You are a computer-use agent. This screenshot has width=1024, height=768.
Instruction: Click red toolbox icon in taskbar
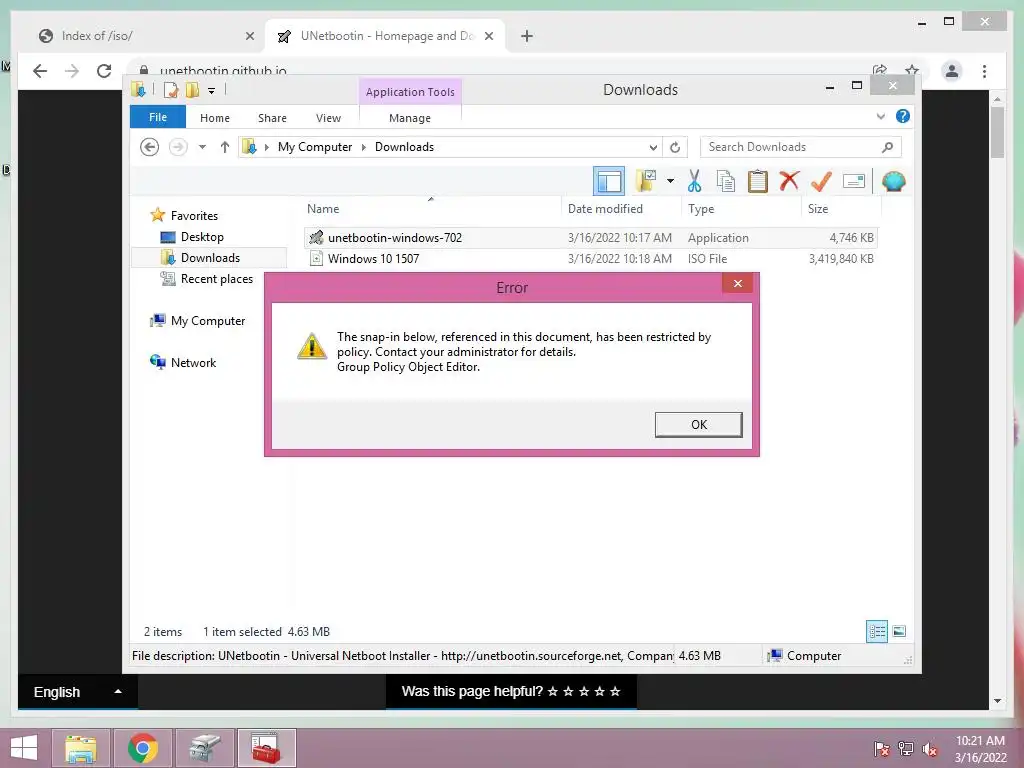click(x=266, y=748)
